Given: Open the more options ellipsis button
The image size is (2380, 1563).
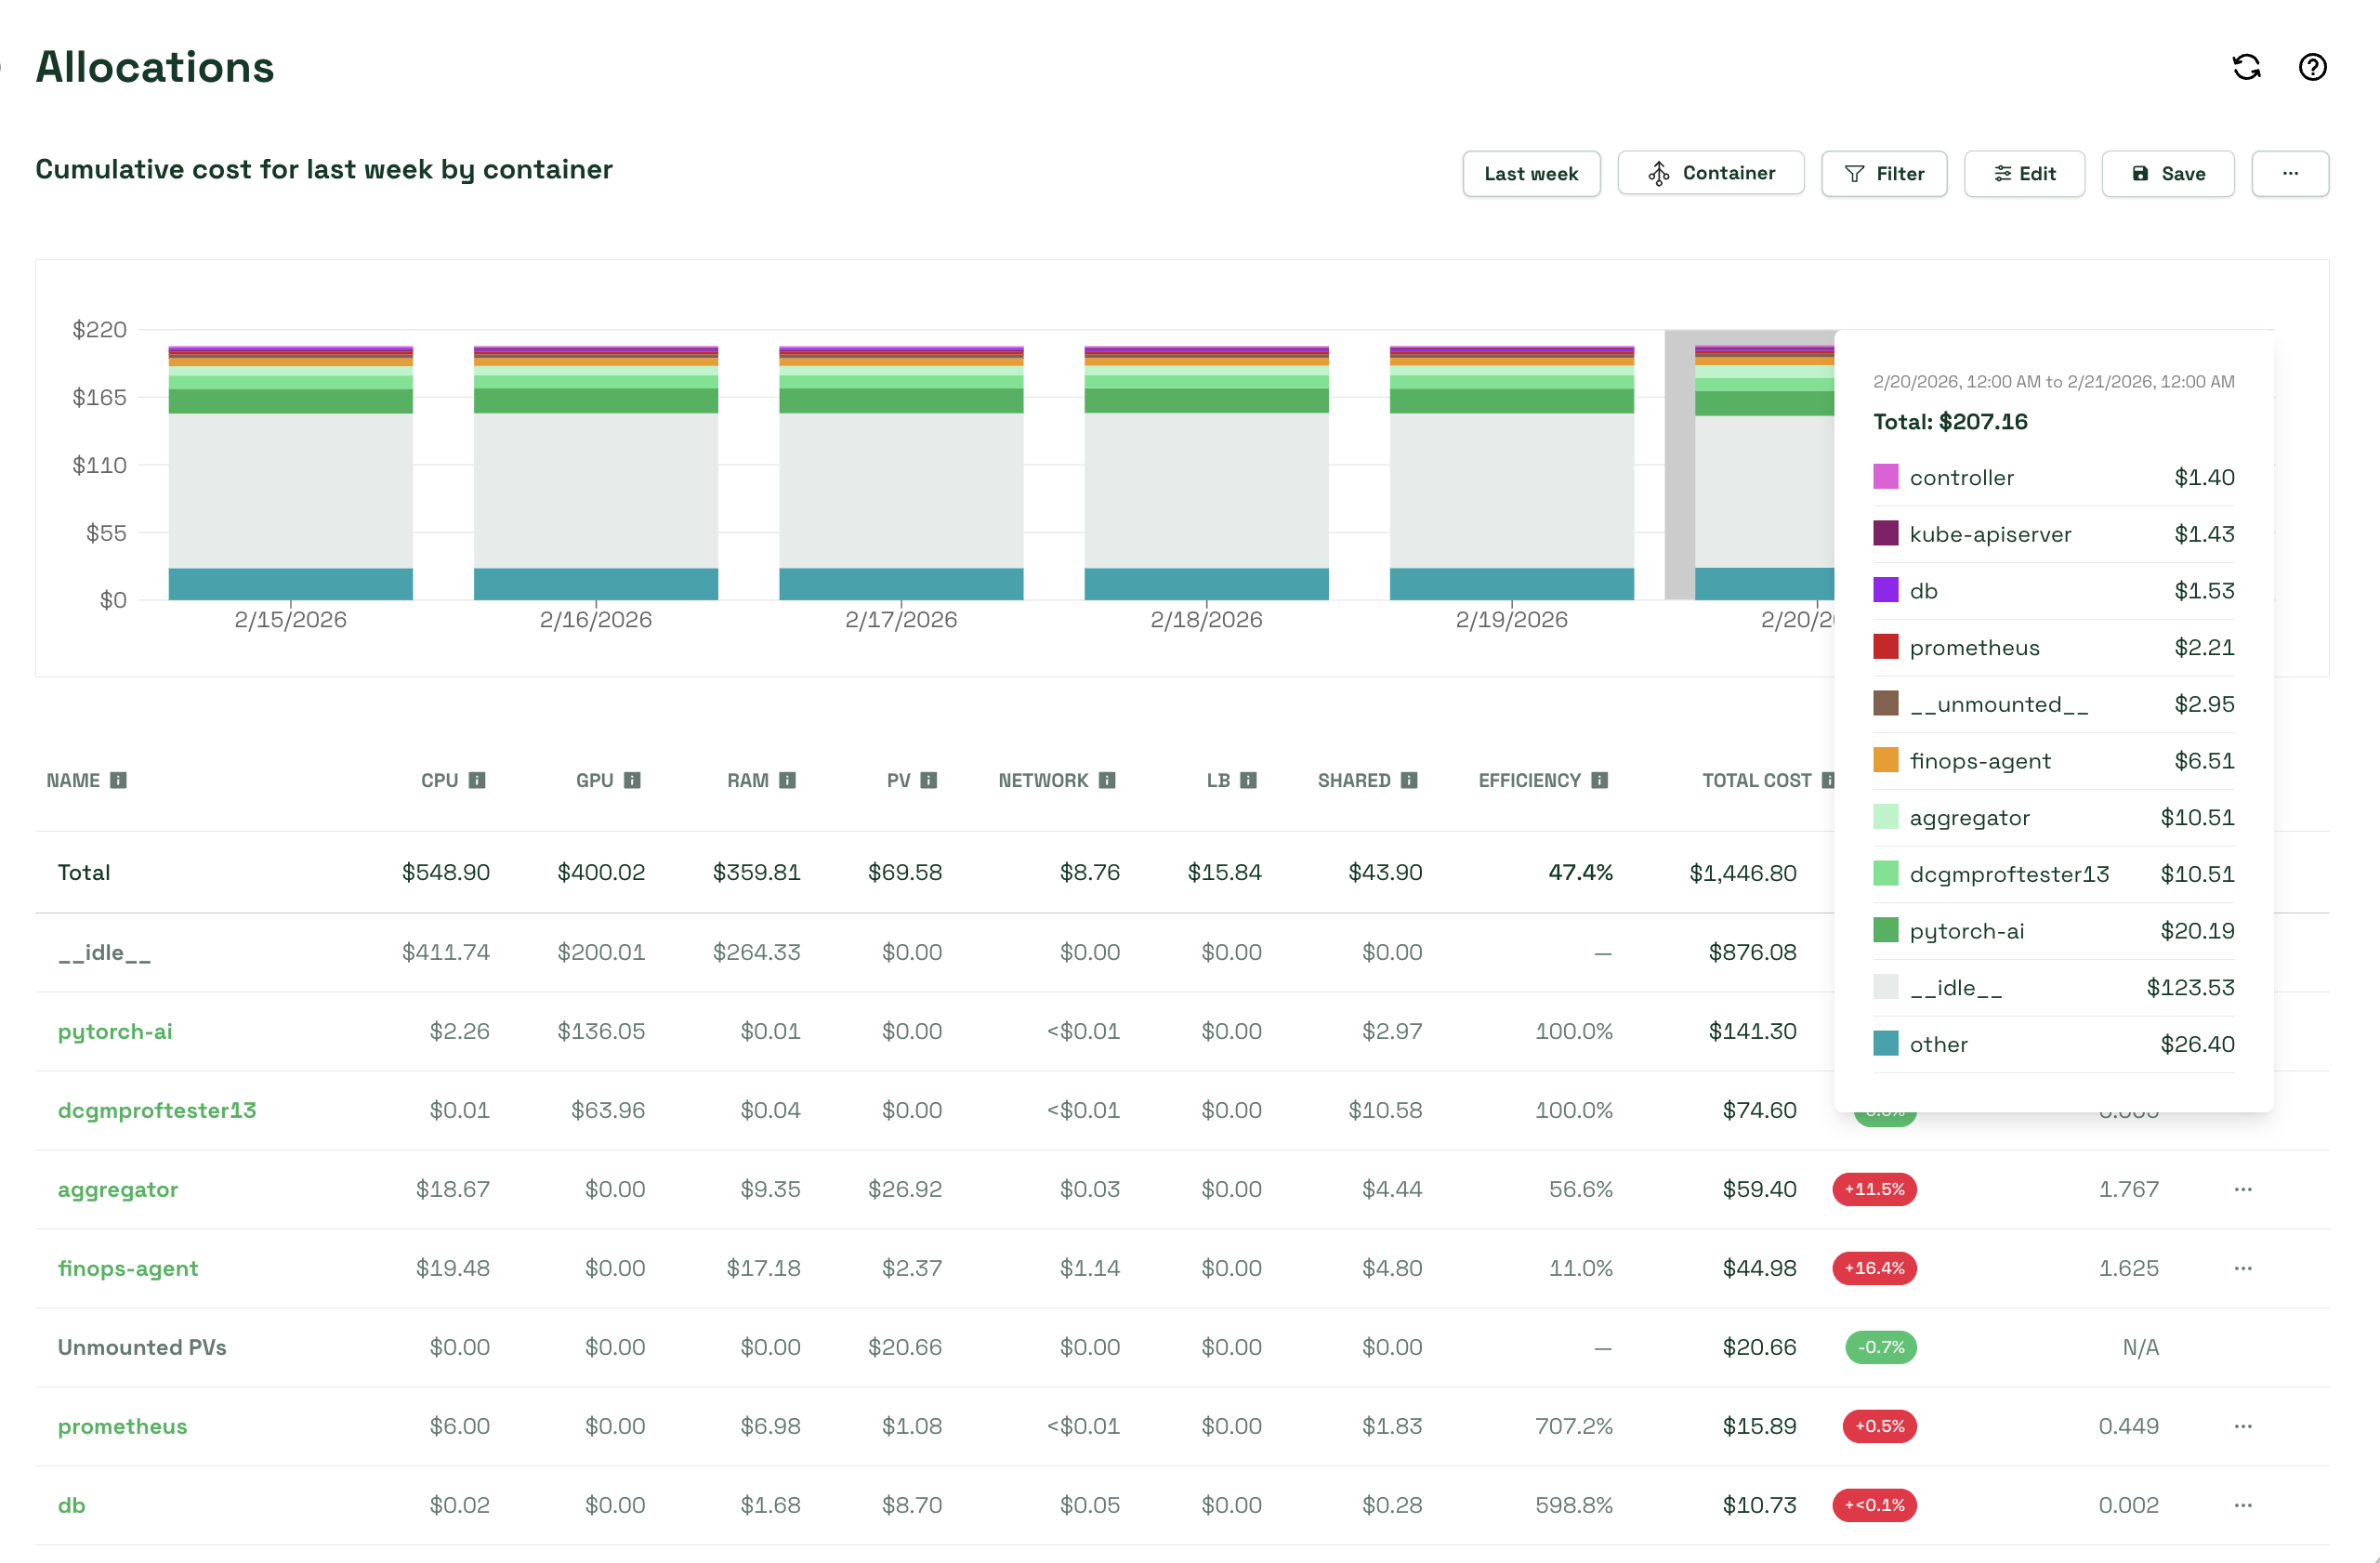Looking at the screenshot, I should click(x=2289, y=174).
